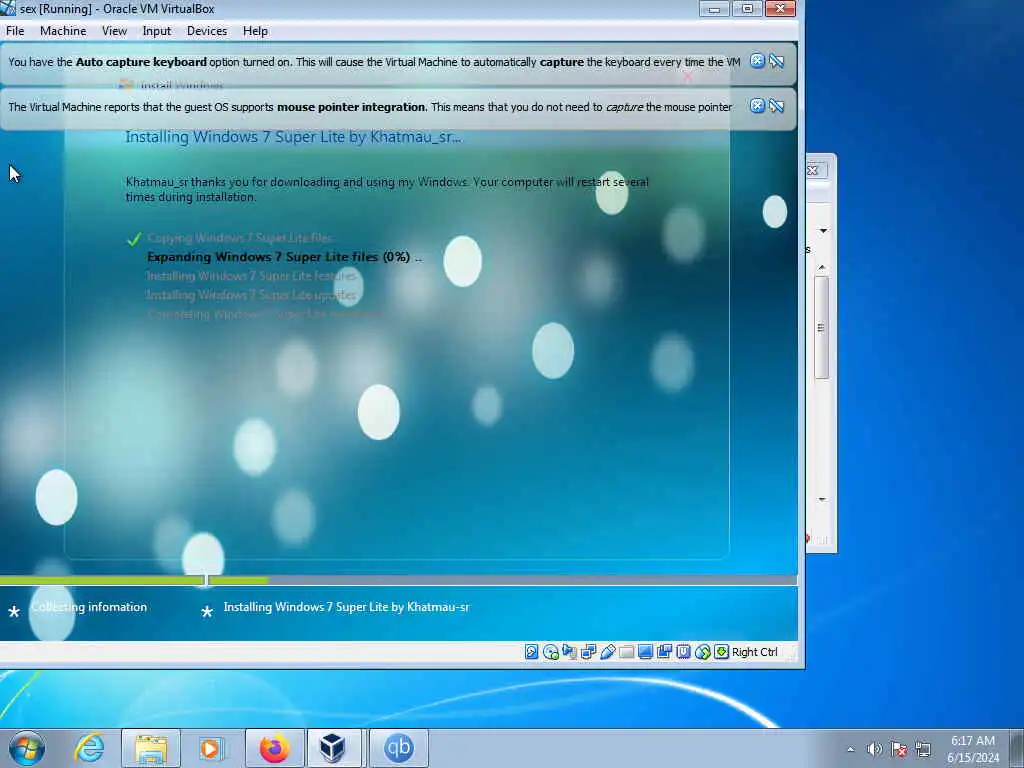Click the recording status icon with overlapping screens
This screenshot has height=768, width=1024.
pyautogui.click(x=664, y=652)
